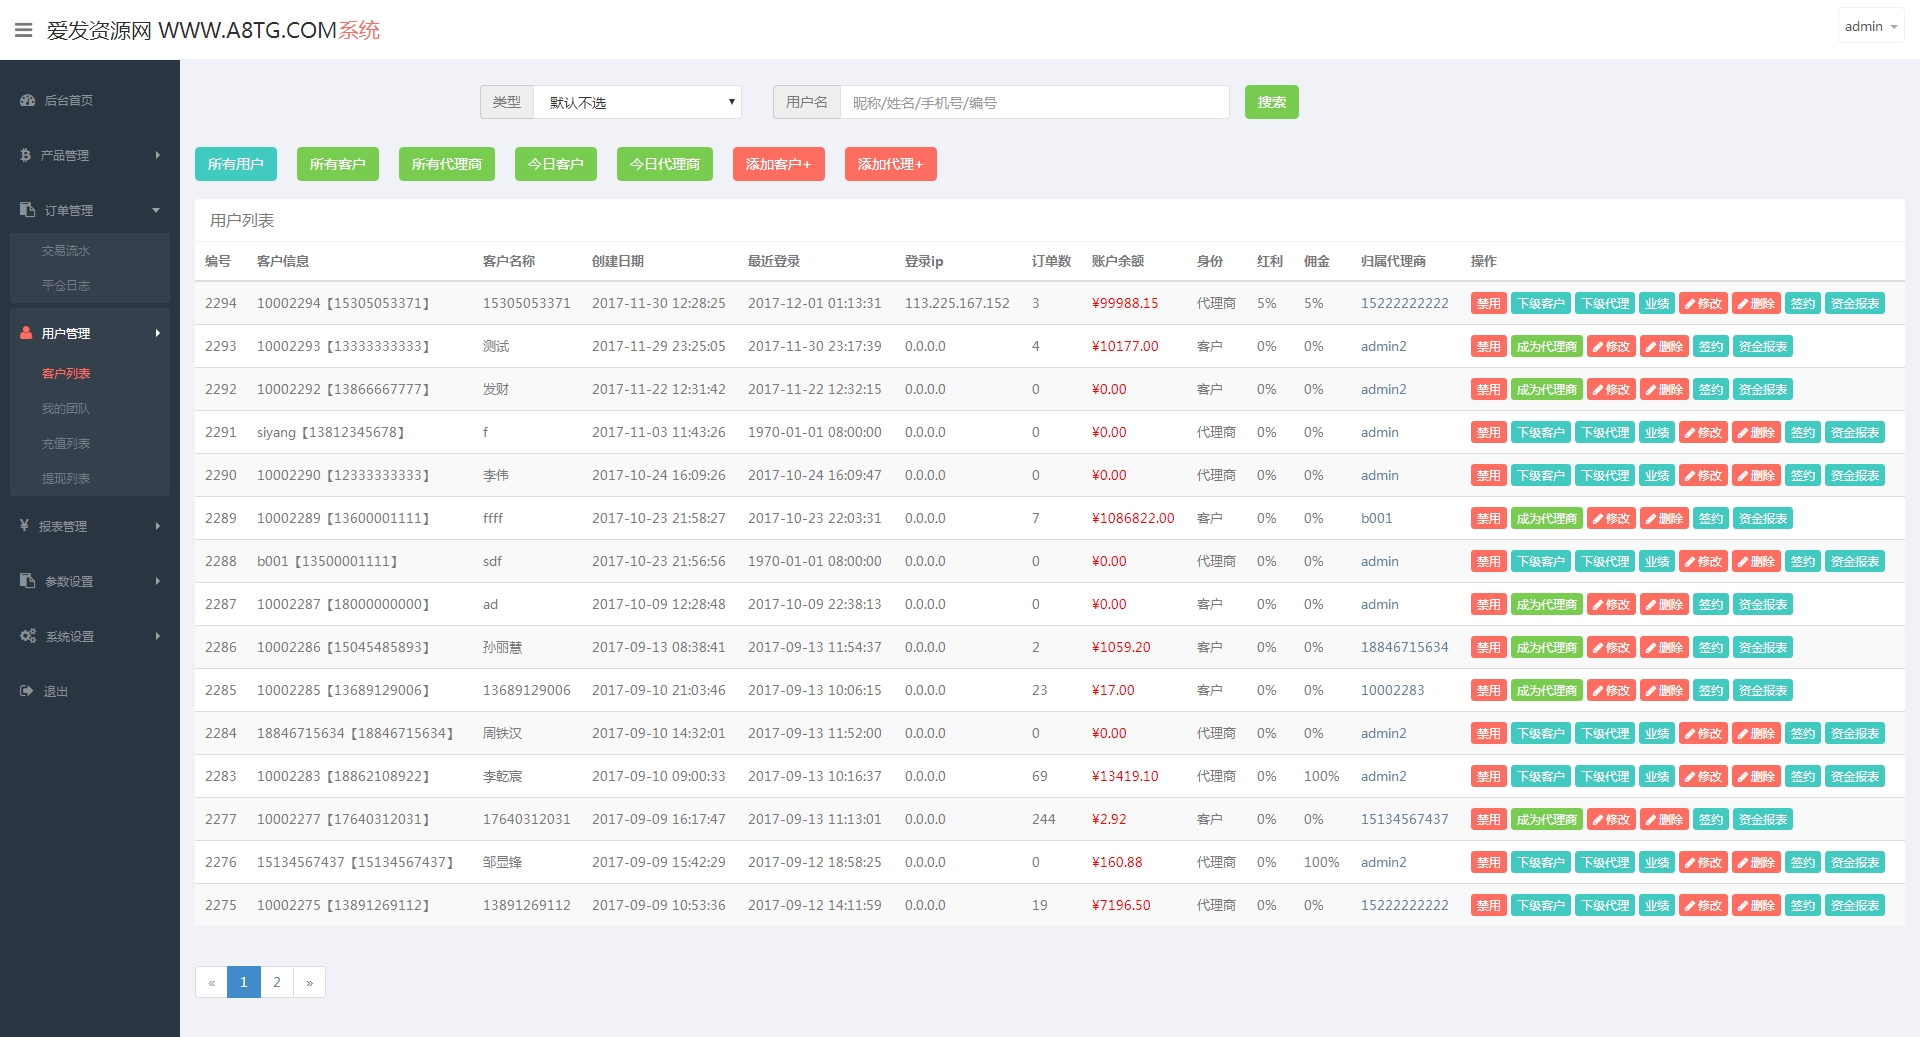This screenshot has height=1037, width=1920.
Task: Filter by 今日客户 tab button
Action: 555,164
